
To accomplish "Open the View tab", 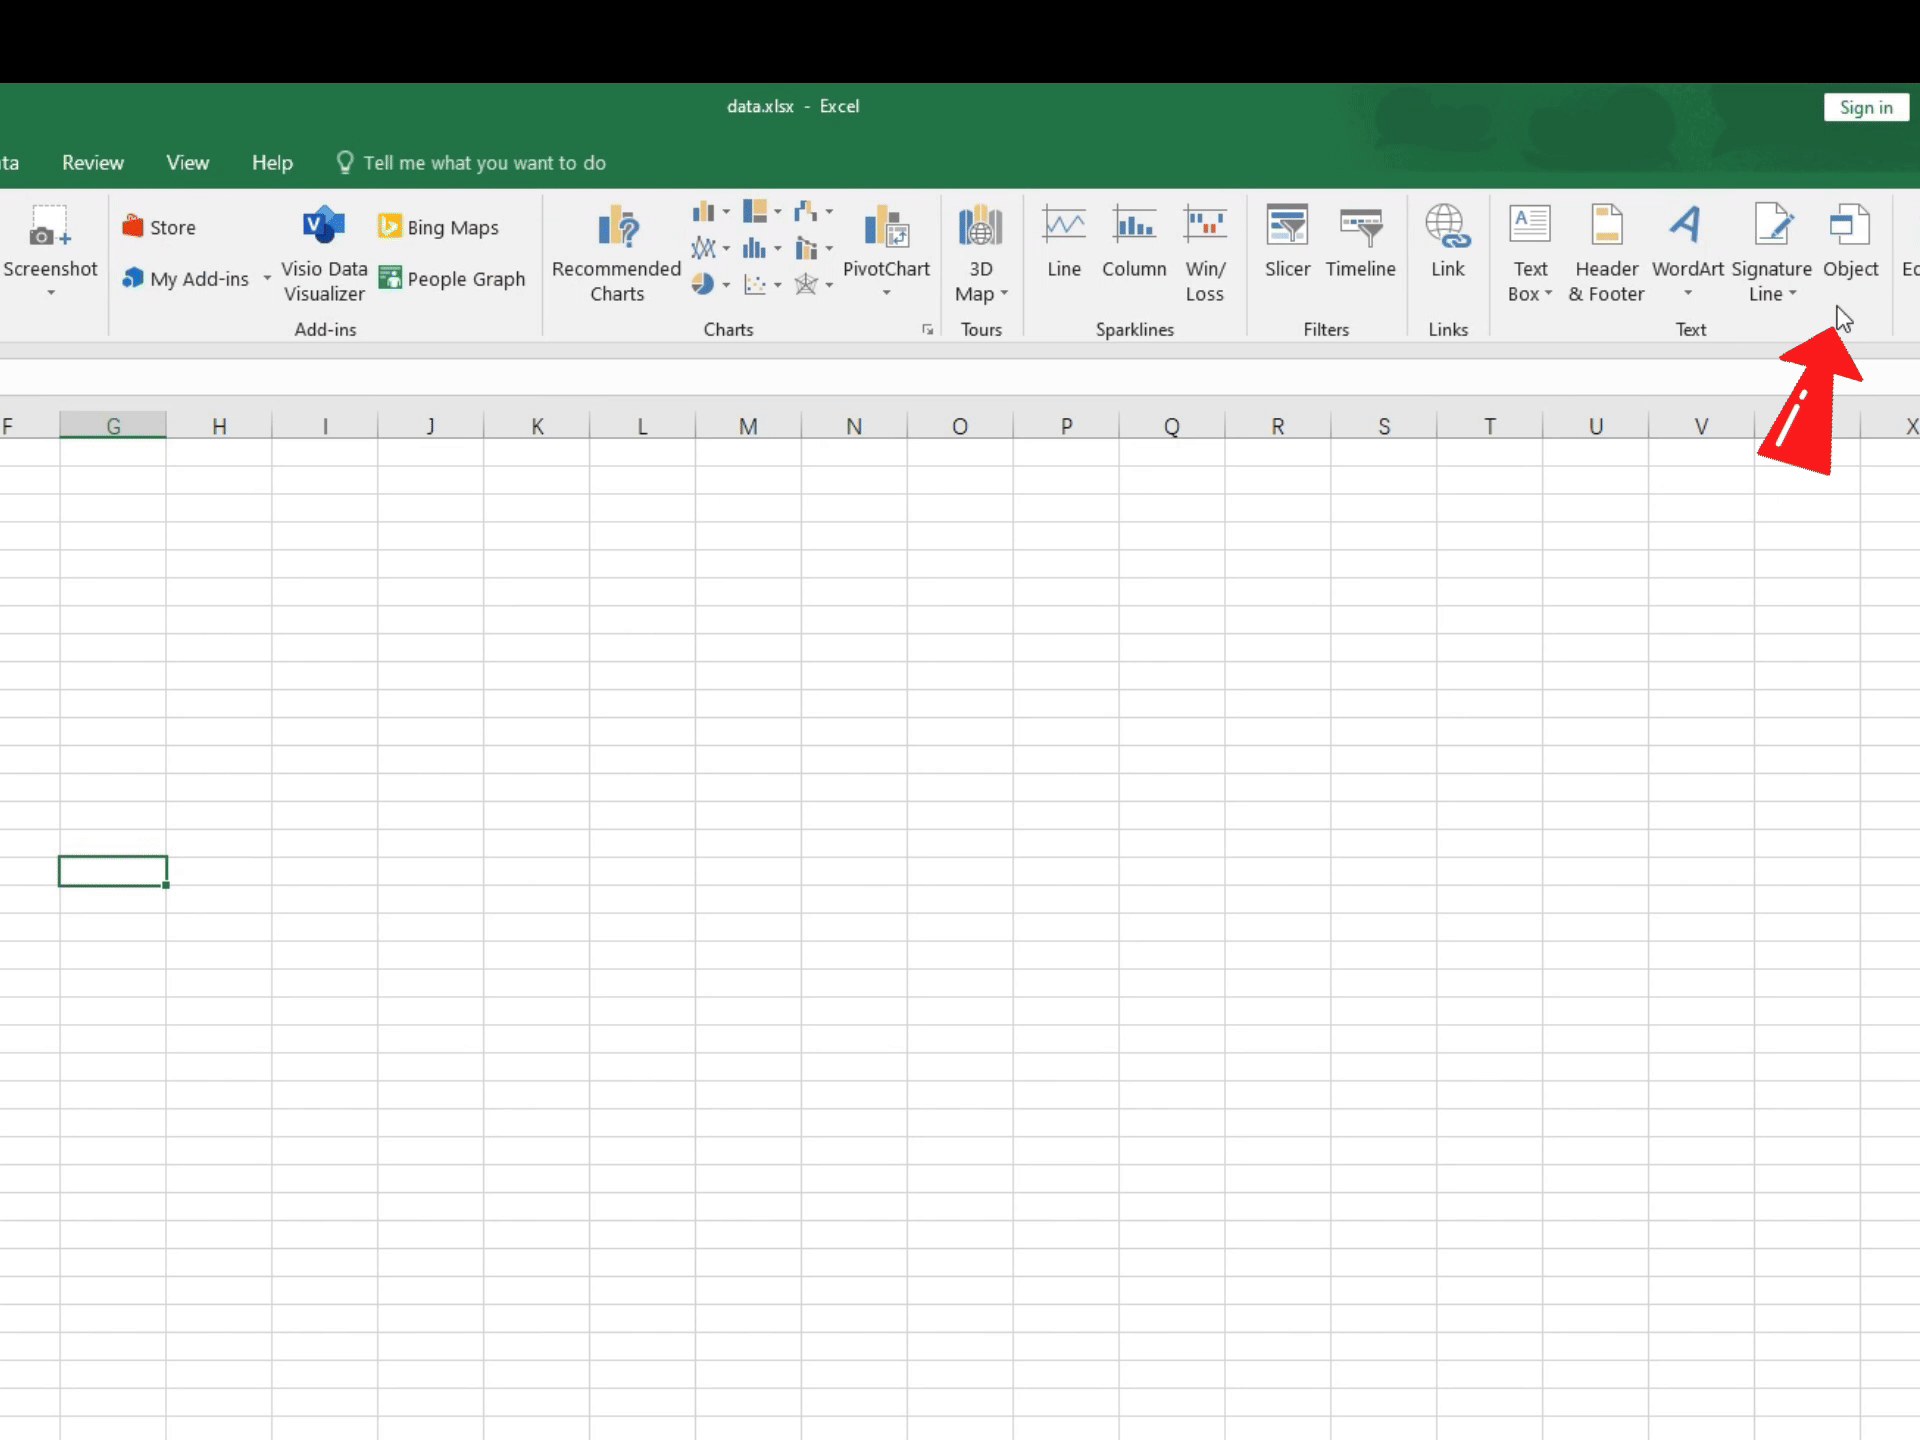I will point(187,163).
